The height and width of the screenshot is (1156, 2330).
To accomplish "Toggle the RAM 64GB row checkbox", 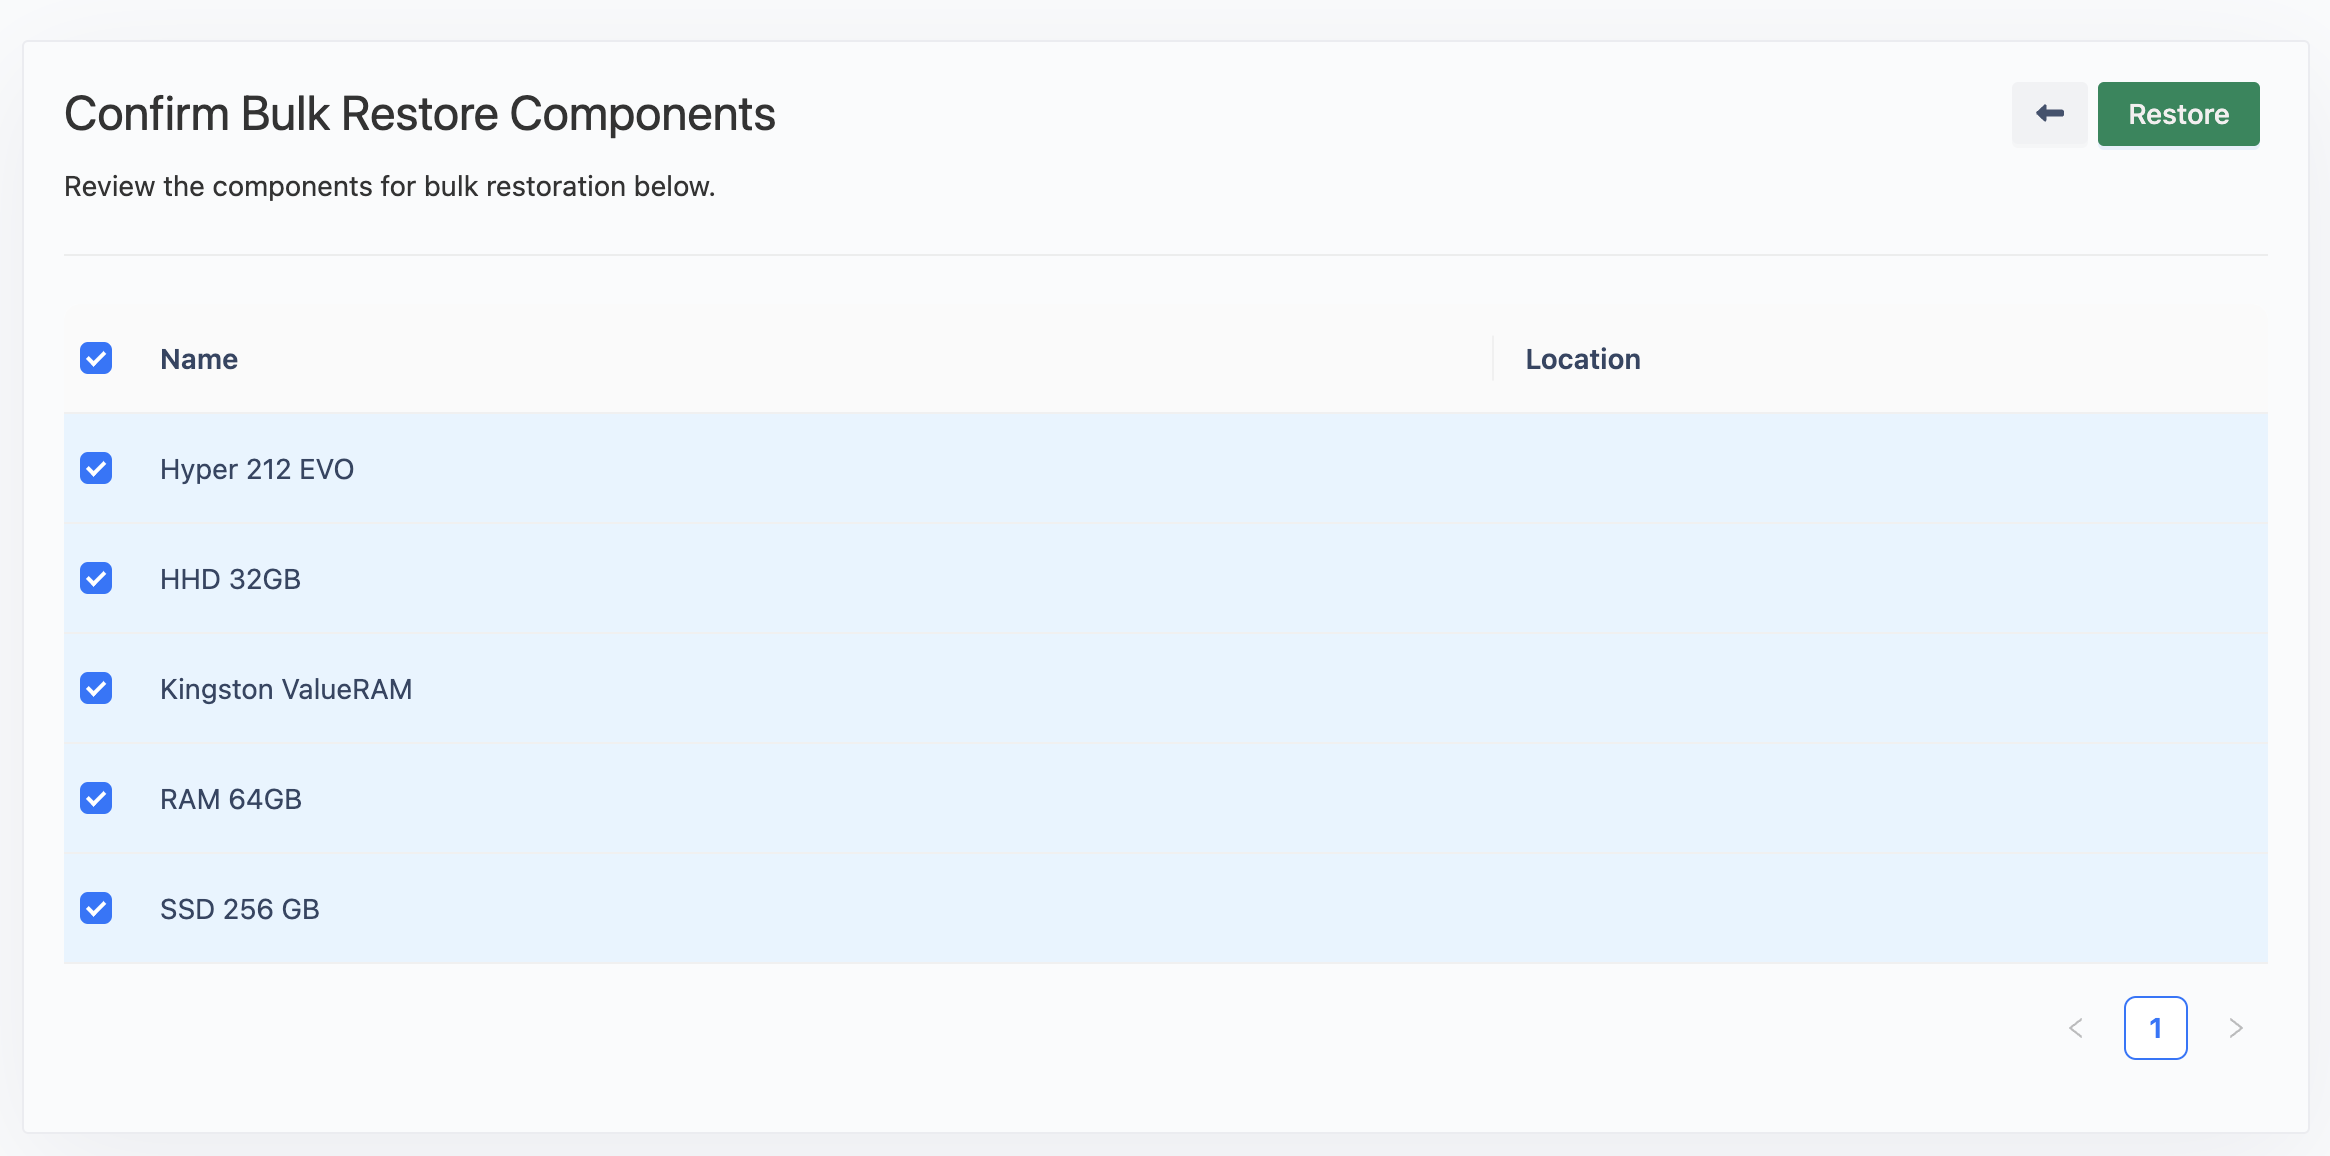I will (x=96, y=798).
